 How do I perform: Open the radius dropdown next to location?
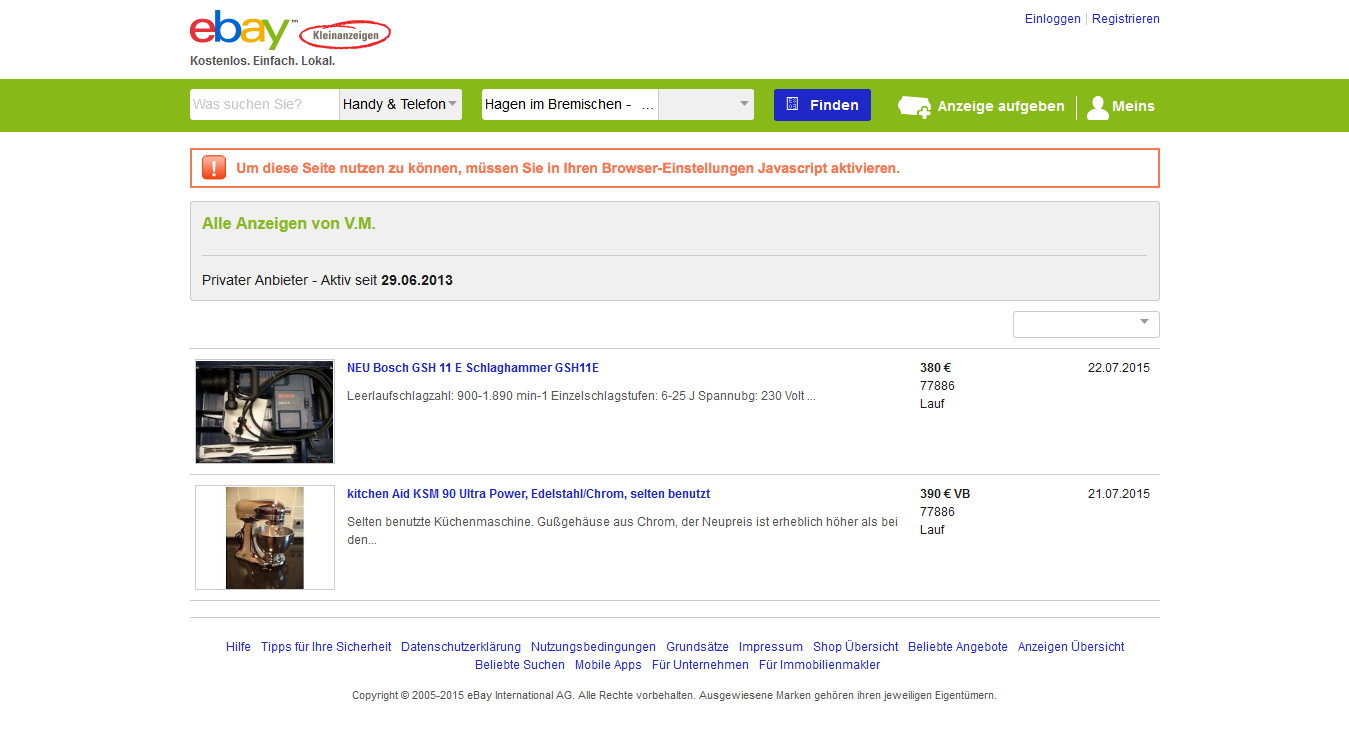[706, 104]
